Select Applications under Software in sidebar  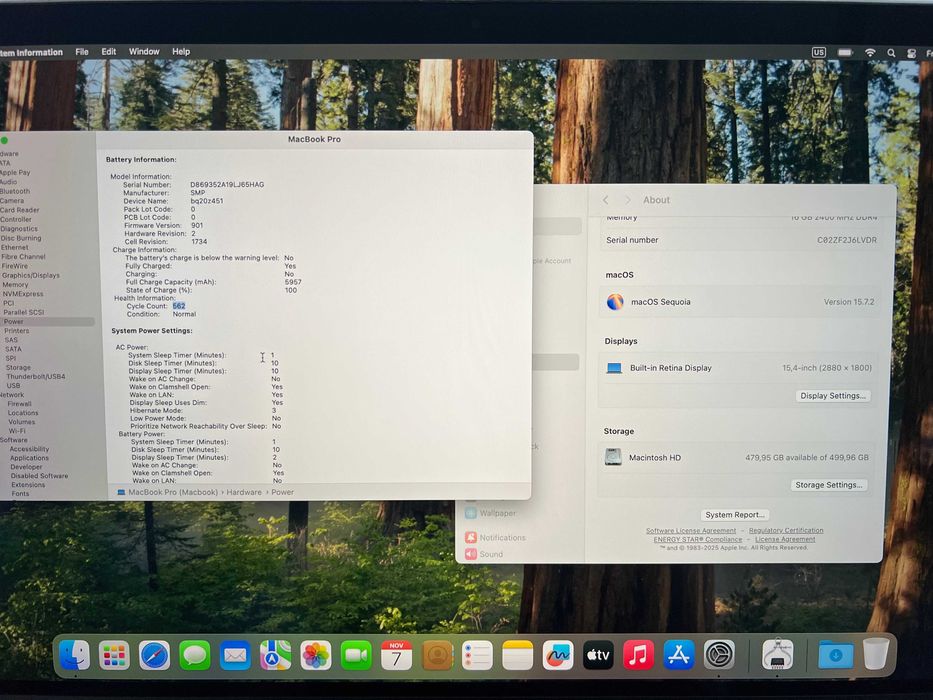point(29,458)
